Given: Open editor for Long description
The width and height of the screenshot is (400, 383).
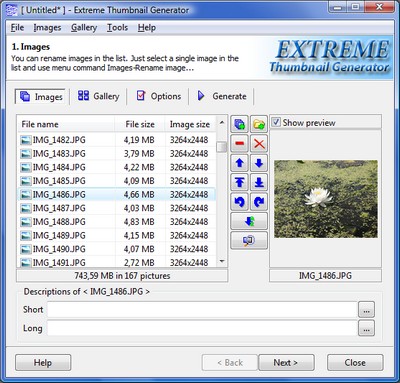Looking at the screenshot, I should [366, 328].
